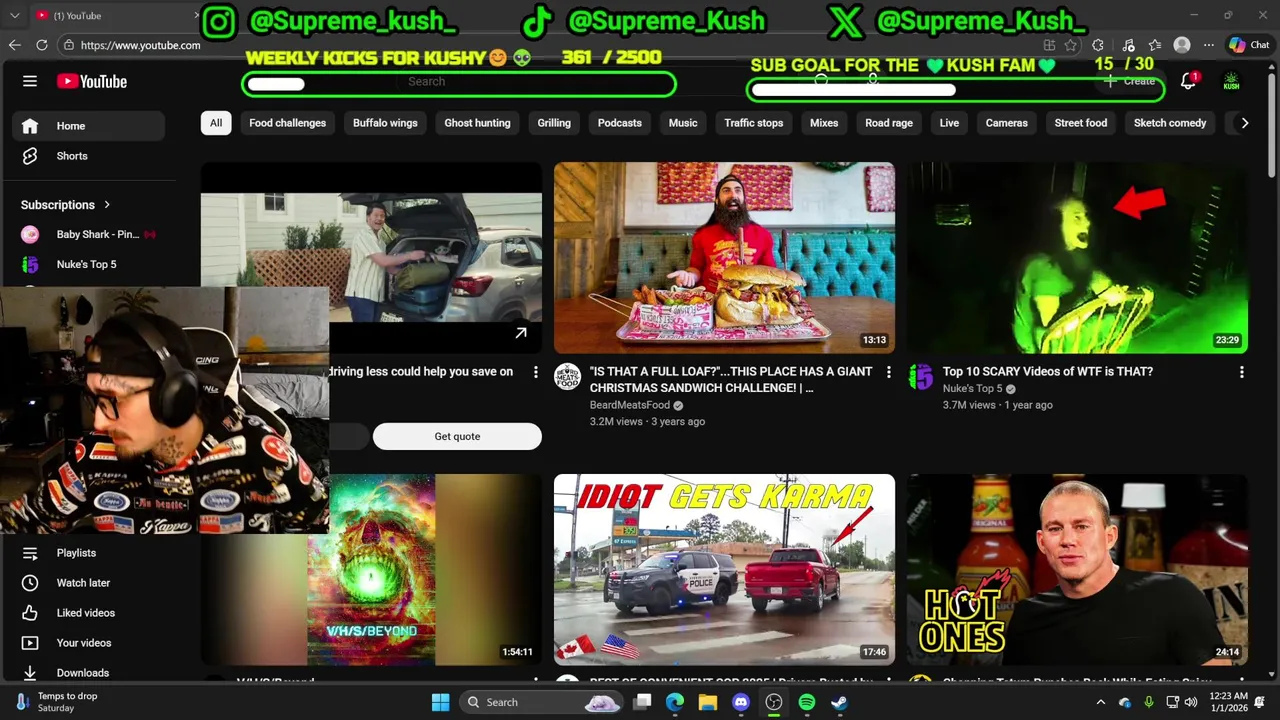Open the GIANT CHRISTMAS SANDWICH CHALLENGE title

click(731, 379)
